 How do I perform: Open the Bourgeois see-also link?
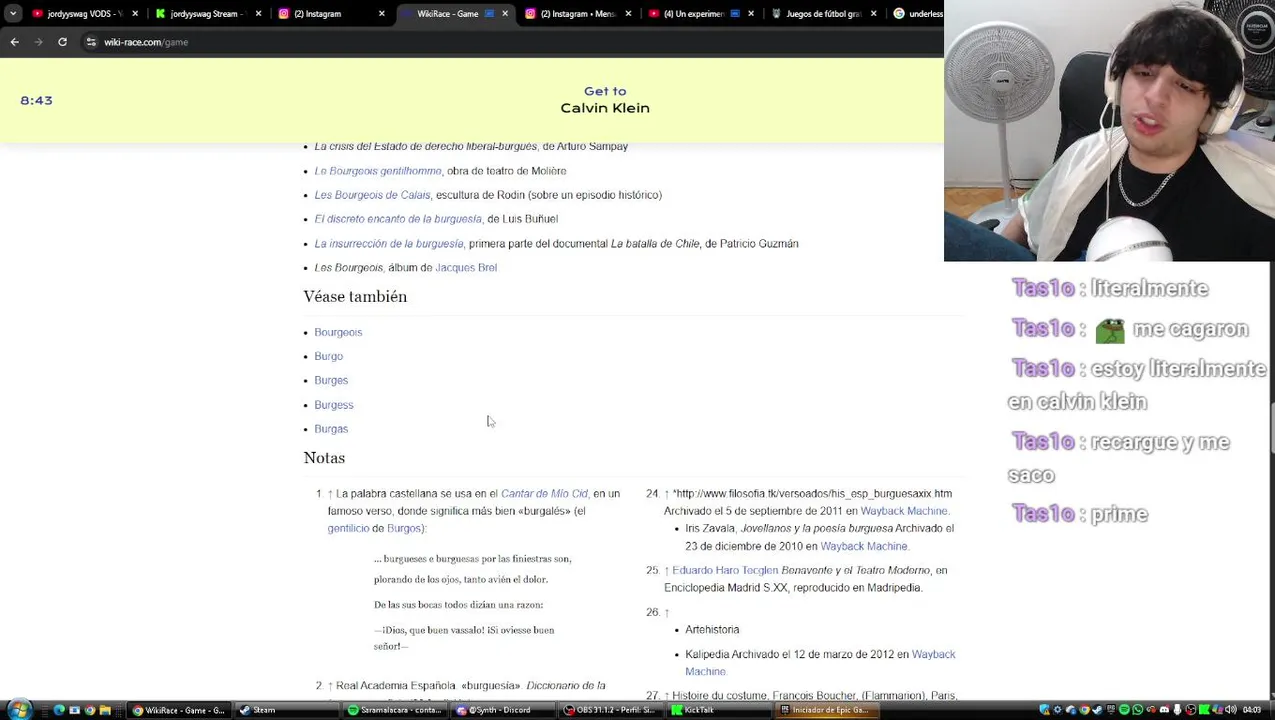pyautogui.click(x=338, y=332)
